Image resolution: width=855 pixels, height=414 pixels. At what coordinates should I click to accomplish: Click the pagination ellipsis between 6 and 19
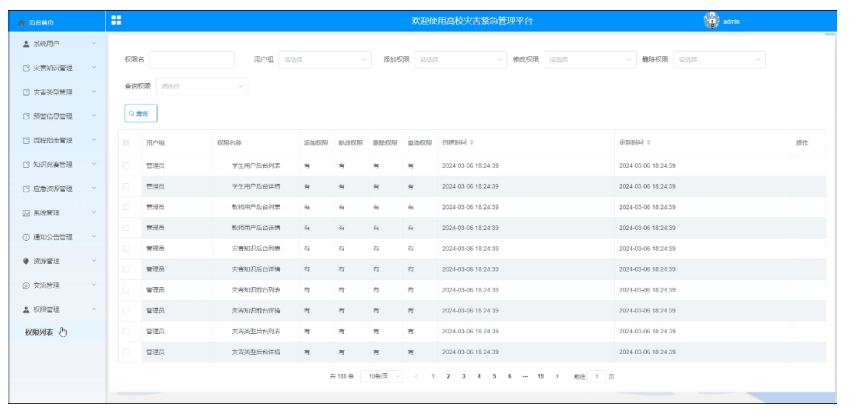click(525, 376)
